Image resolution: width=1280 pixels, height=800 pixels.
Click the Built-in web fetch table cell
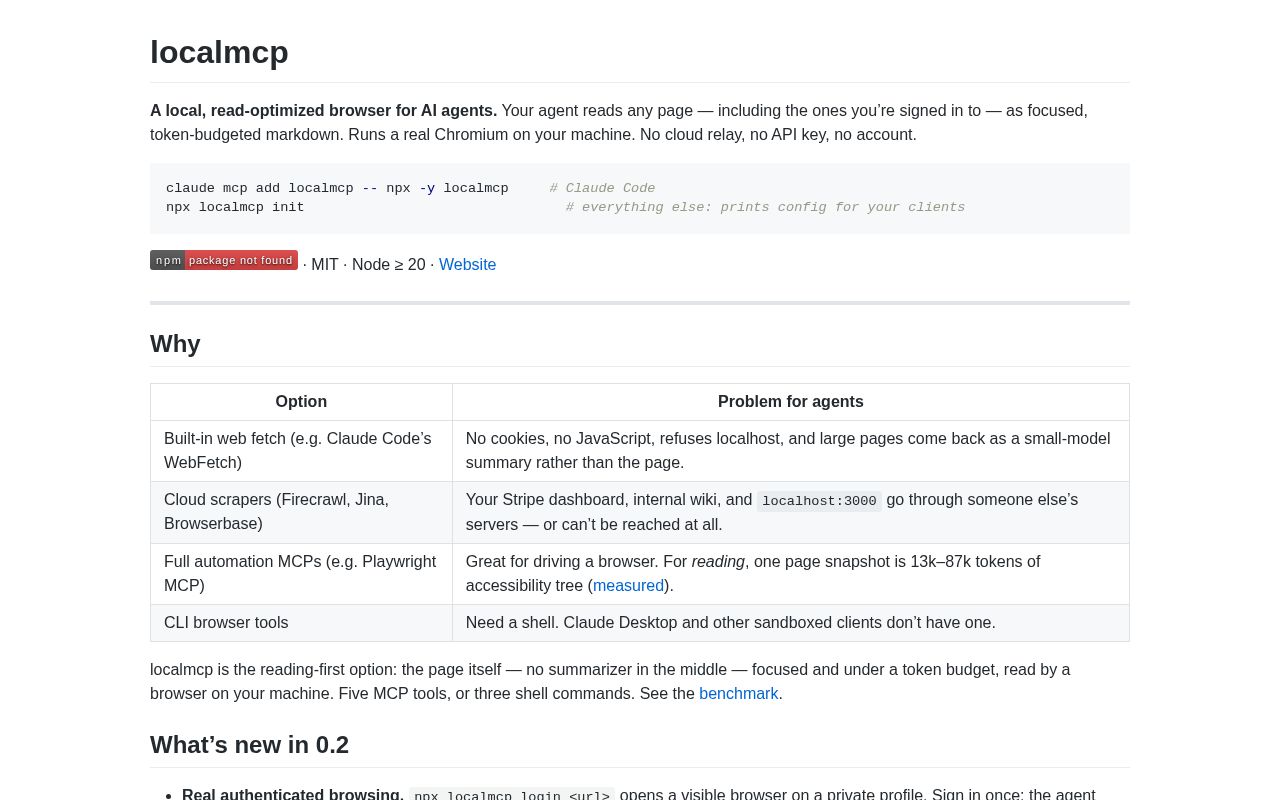[301, 451]
